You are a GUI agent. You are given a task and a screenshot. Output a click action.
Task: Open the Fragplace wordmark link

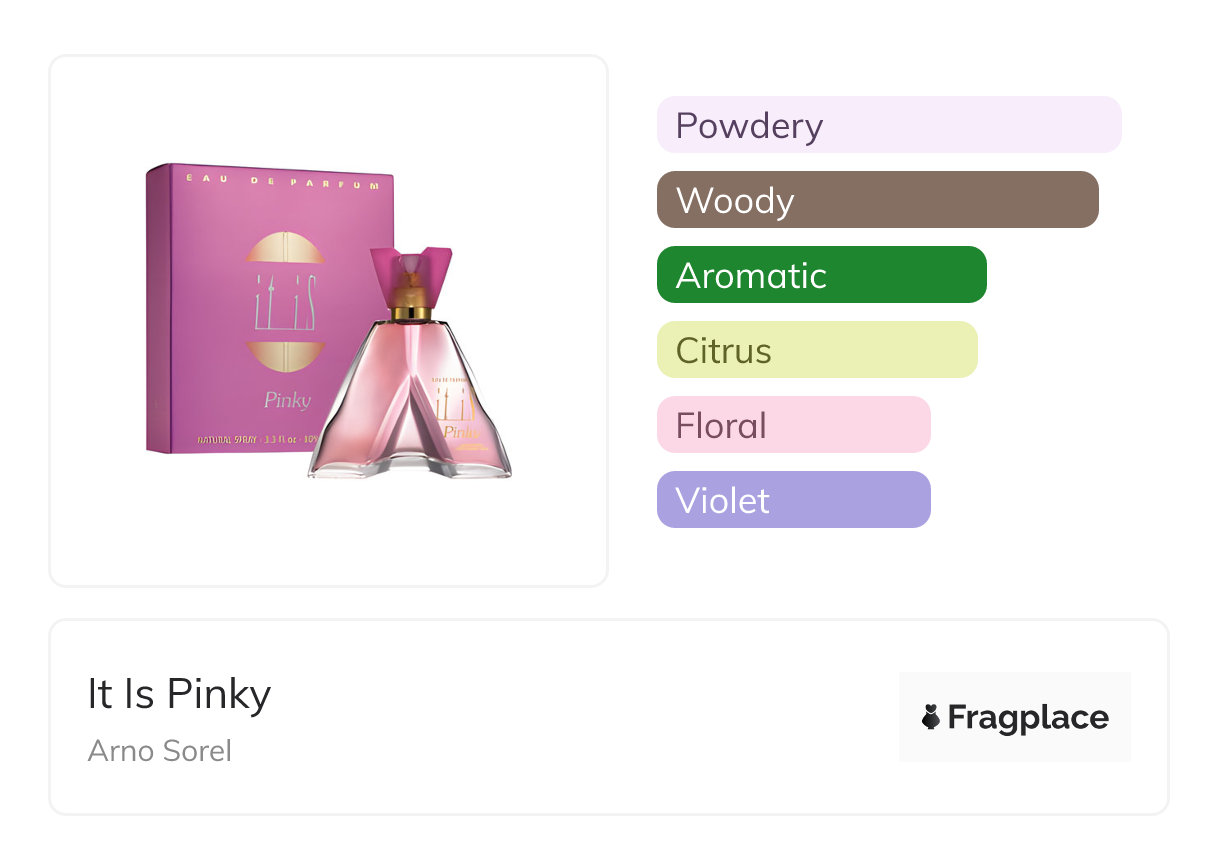[x=1028, y=717]
